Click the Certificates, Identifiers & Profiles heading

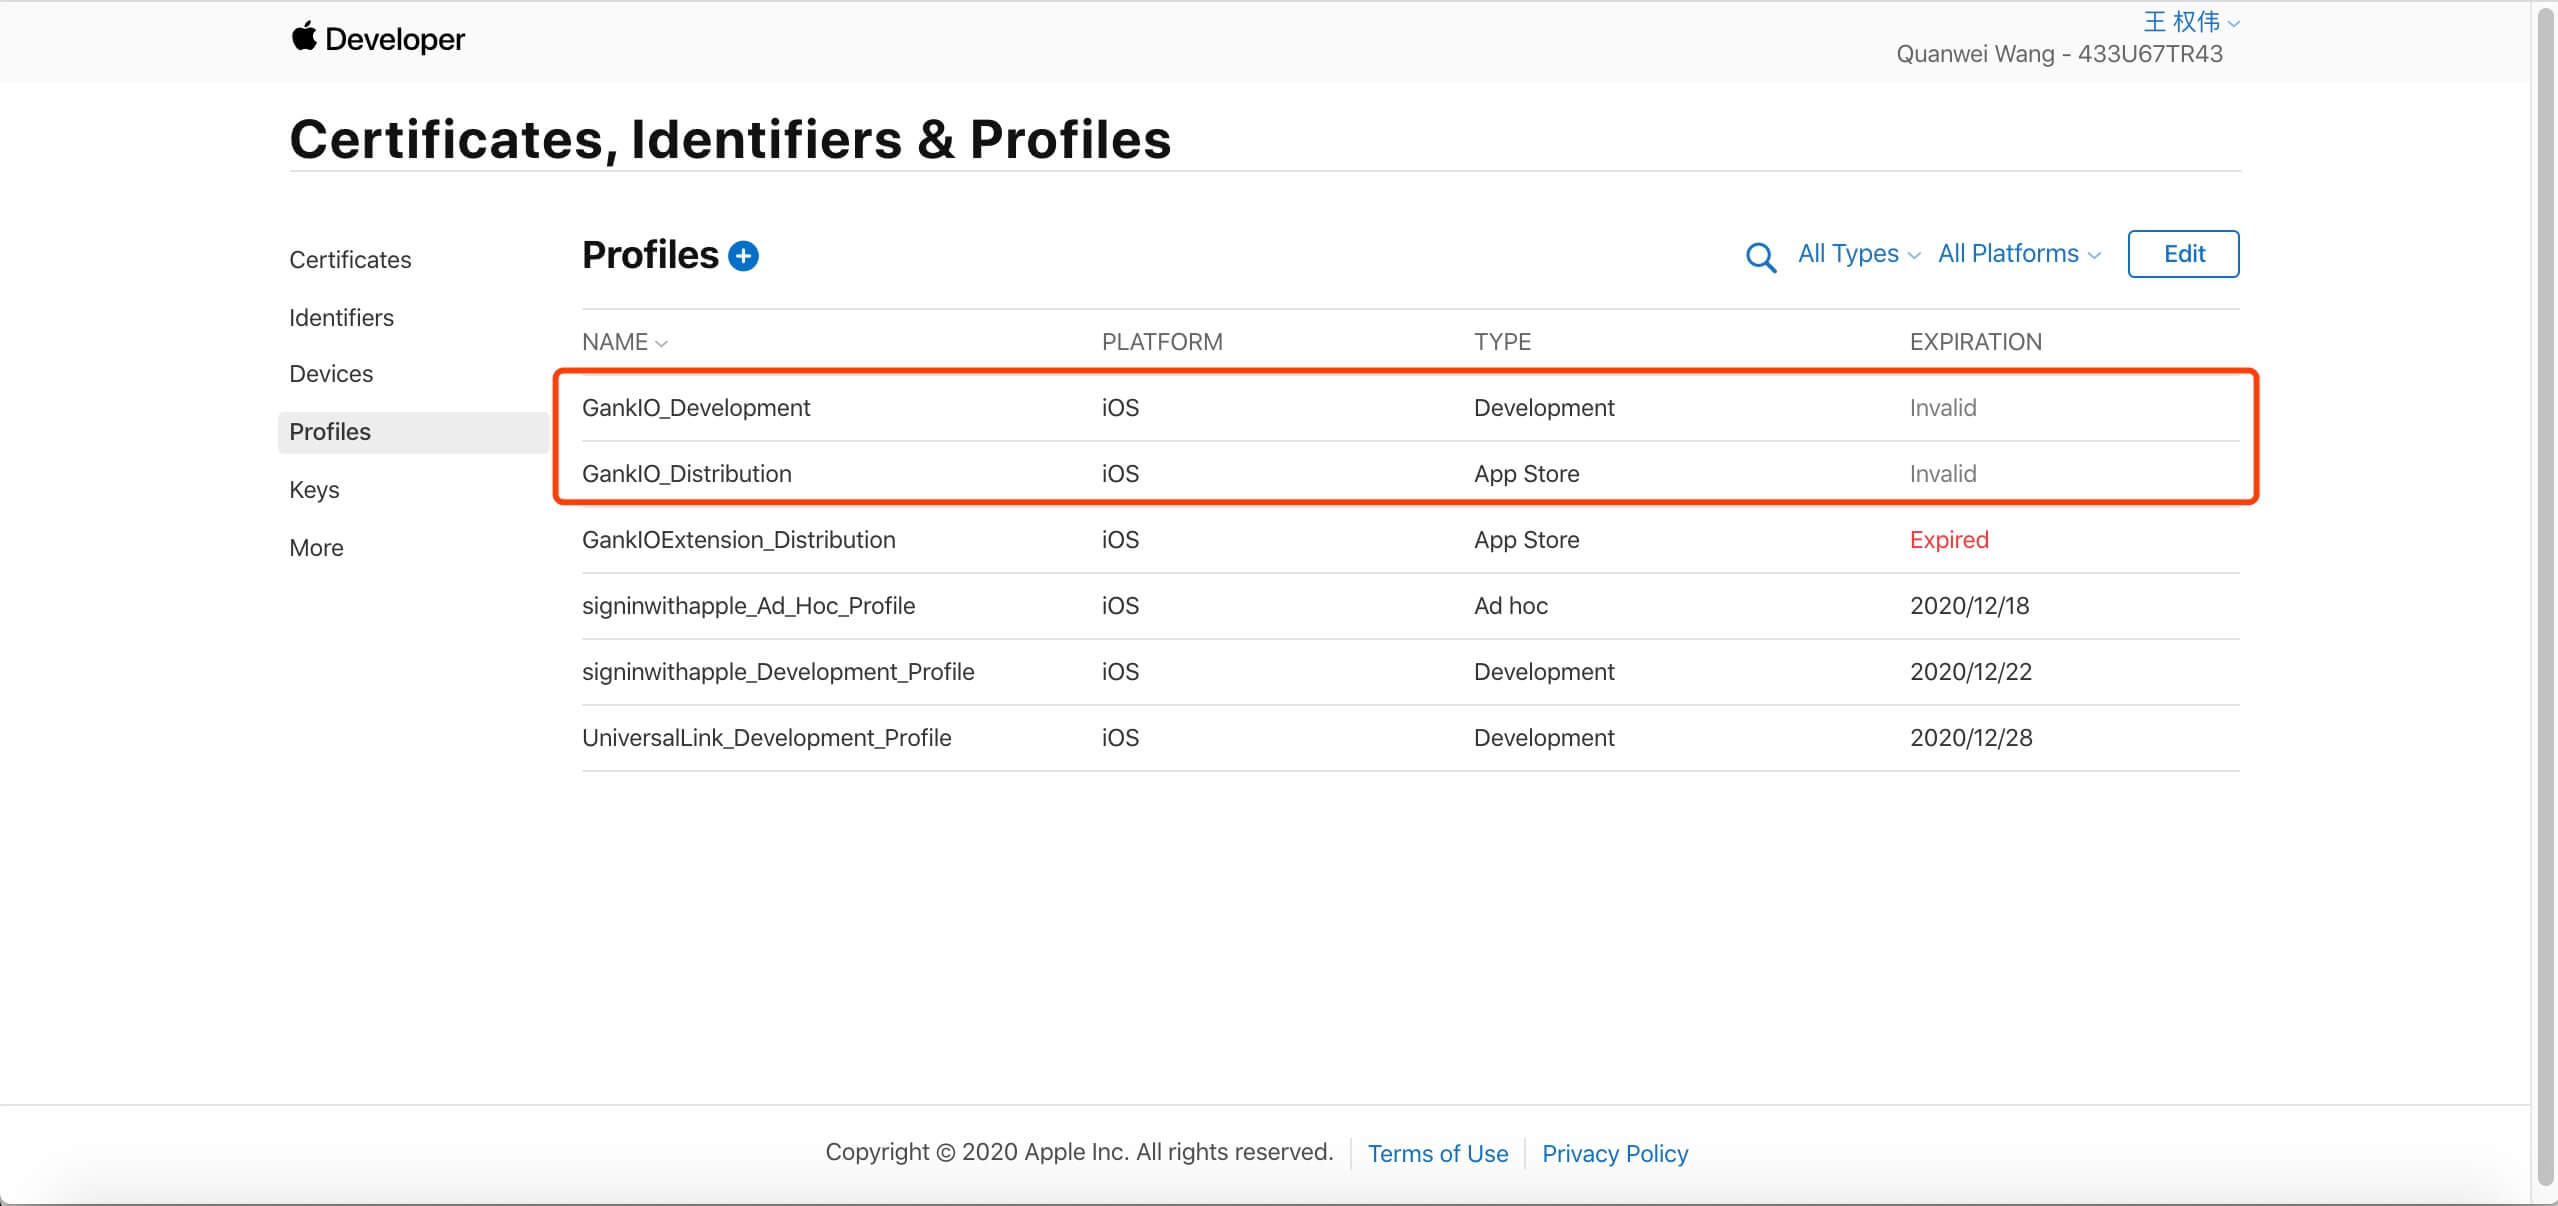coord(730,139)
